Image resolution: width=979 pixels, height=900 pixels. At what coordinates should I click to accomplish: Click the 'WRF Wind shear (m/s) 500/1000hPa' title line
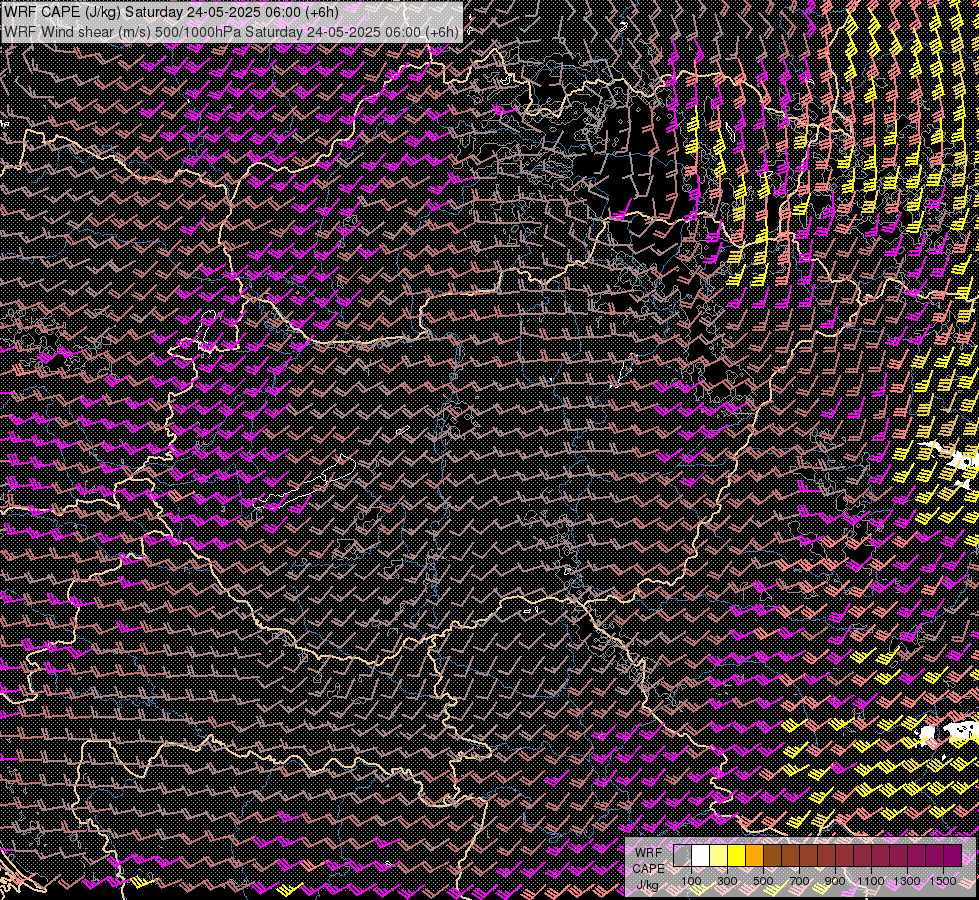(231, 31)
